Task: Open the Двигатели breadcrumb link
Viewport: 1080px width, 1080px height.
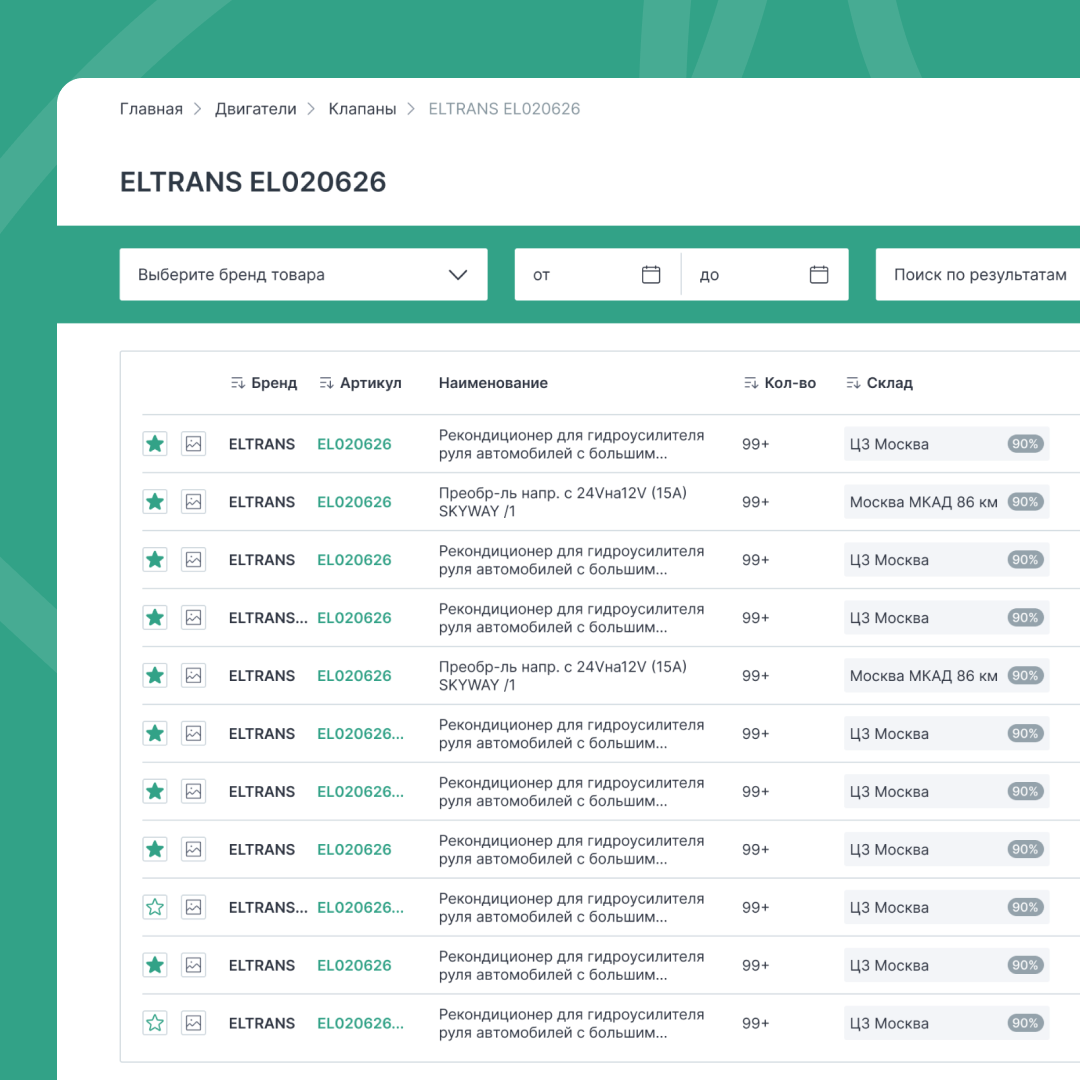Action: pos(256,109)
